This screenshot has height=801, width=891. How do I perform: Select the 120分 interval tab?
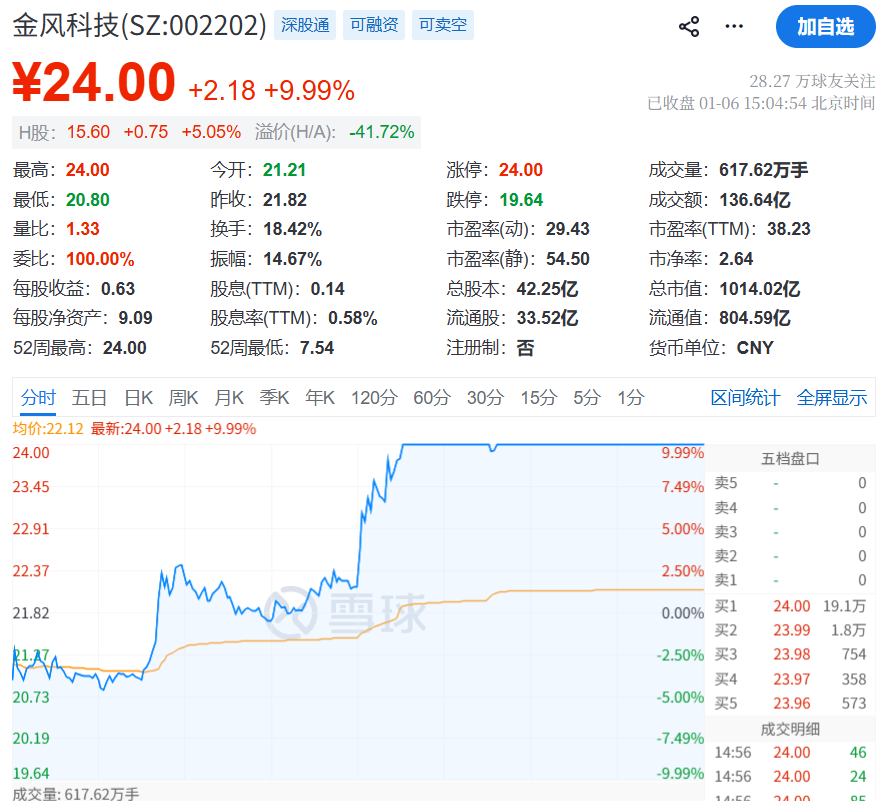tap(374, 398)
